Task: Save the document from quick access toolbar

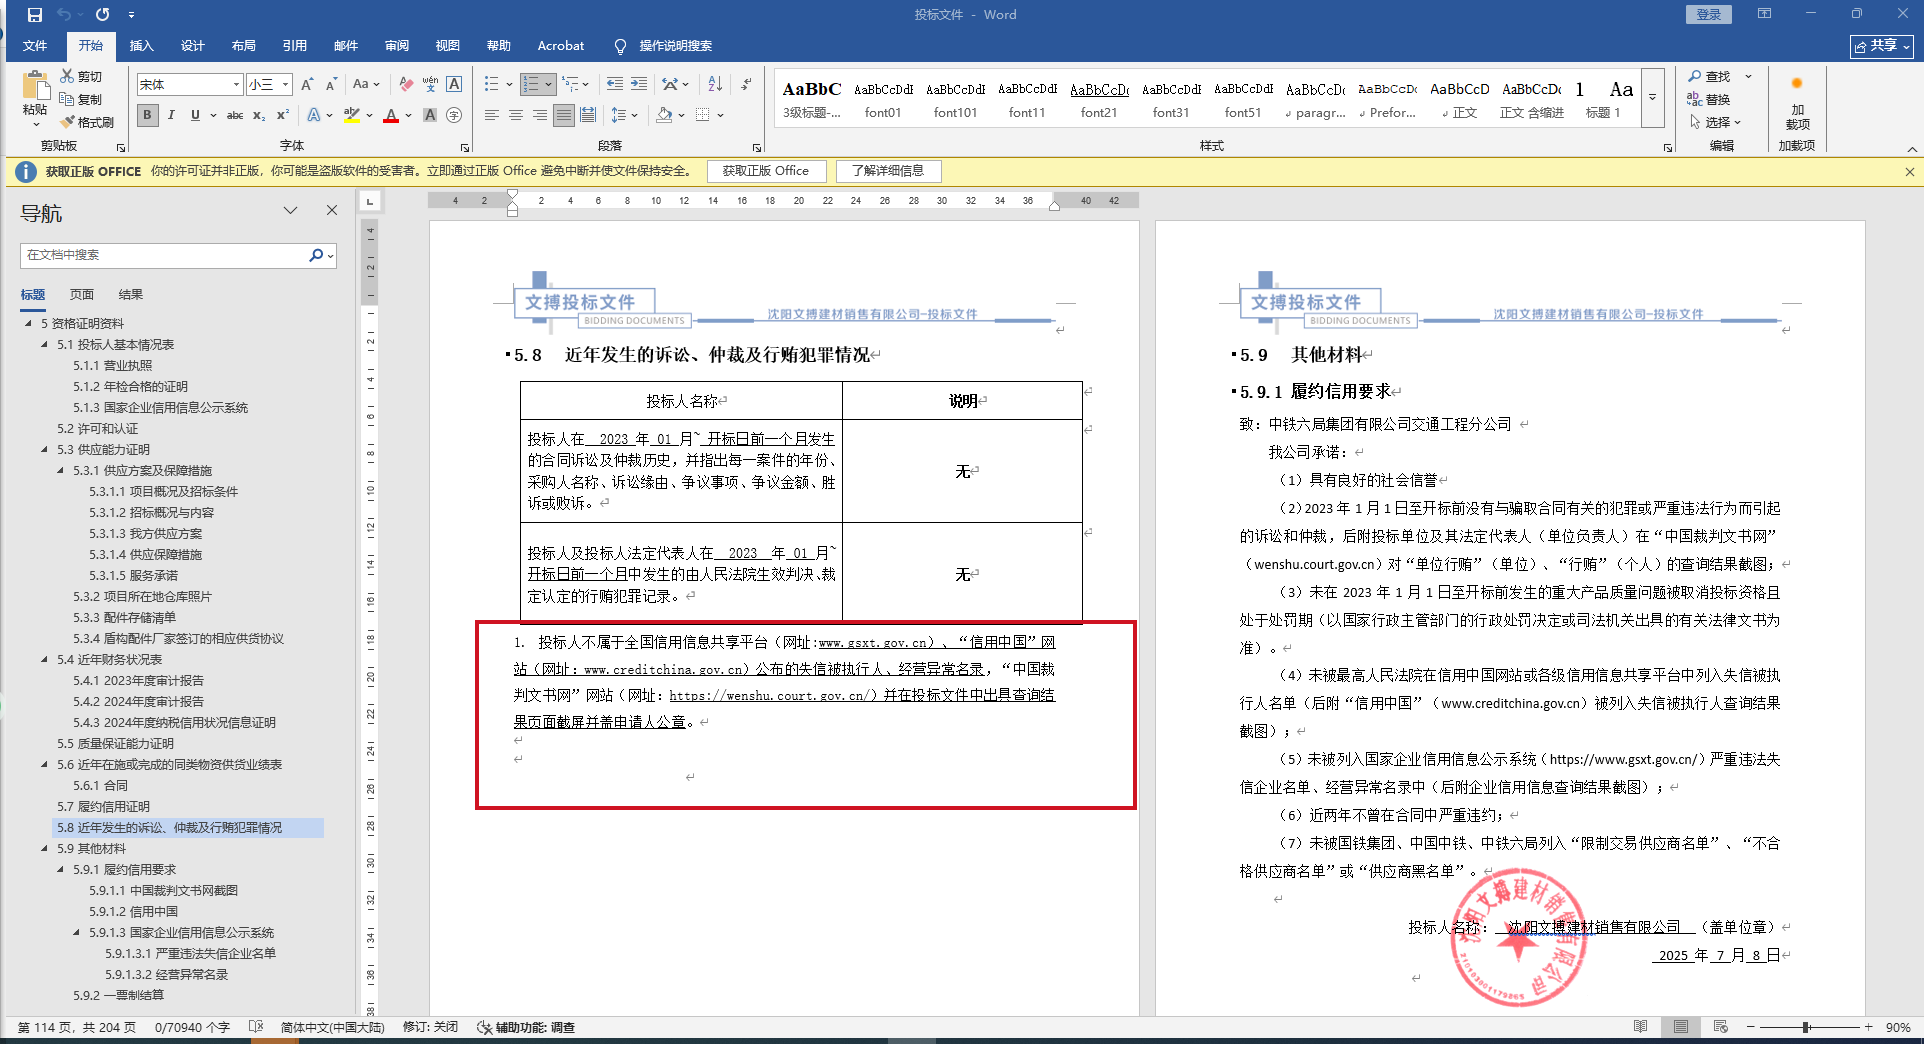Action: coord(35,15)
